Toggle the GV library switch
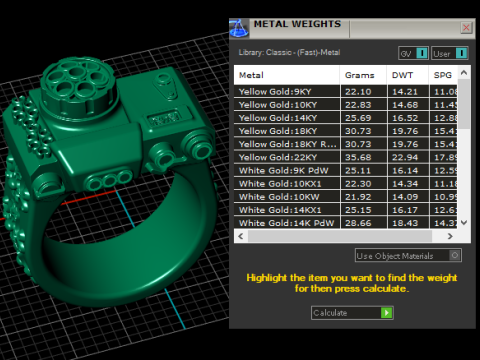 point(413,53)
